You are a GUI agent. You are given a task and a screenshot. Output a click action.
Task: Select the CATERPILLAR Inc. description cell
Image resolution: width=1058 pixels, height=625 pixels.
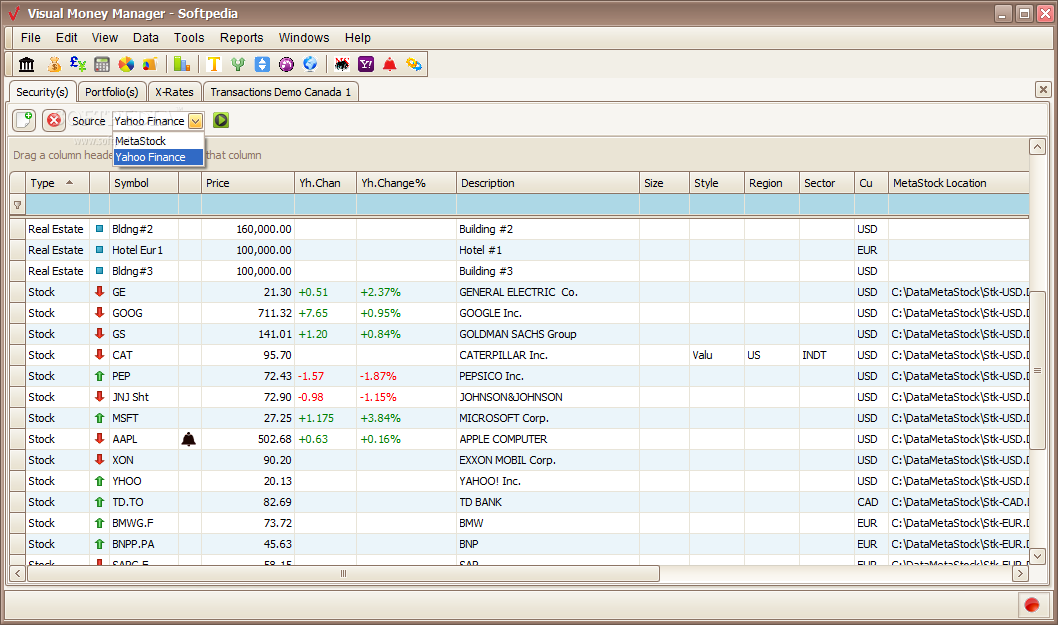point(548,355)
